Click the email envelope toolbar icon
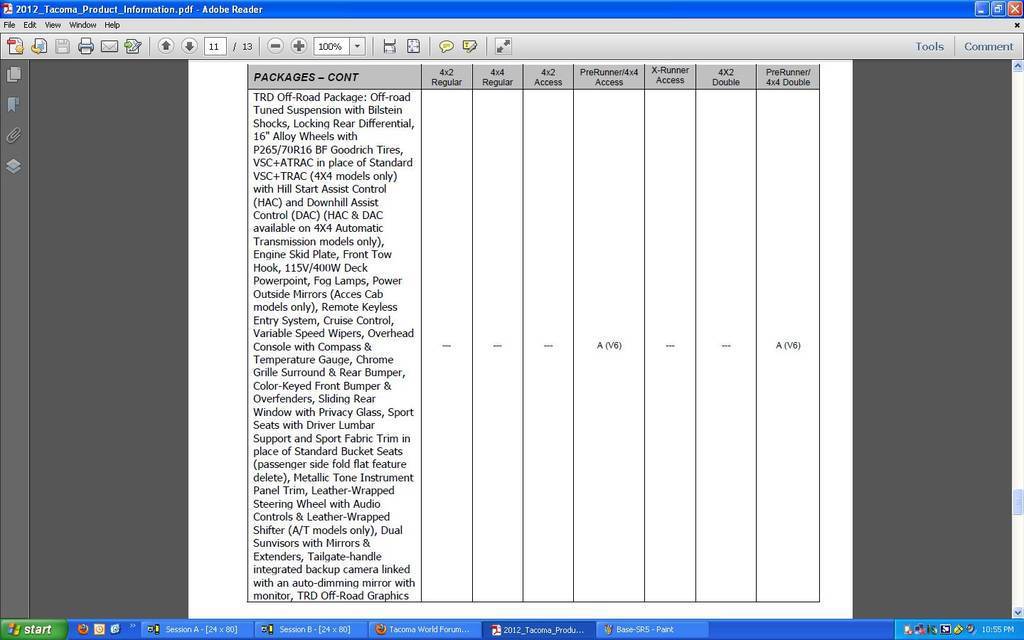Image resolution: width=1024 pixels, height=640 pixels. click(x=109, y=46)
